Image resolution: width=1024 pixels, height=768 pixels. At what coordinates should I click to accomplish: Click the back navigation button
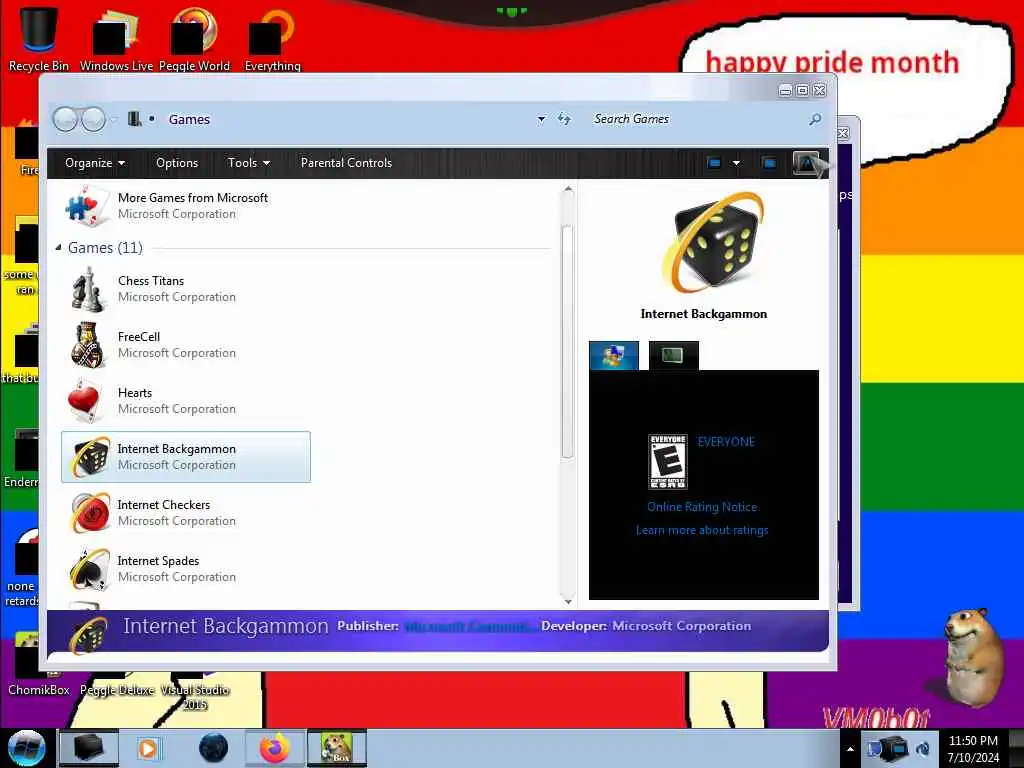click(x=65, y=120)
